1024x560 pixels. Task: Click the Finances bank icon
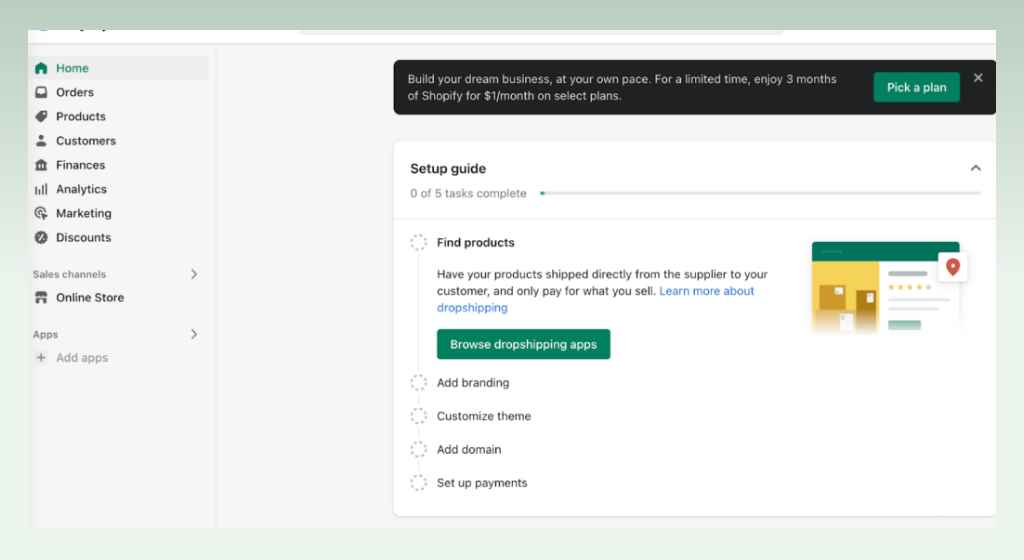point(41,164)
